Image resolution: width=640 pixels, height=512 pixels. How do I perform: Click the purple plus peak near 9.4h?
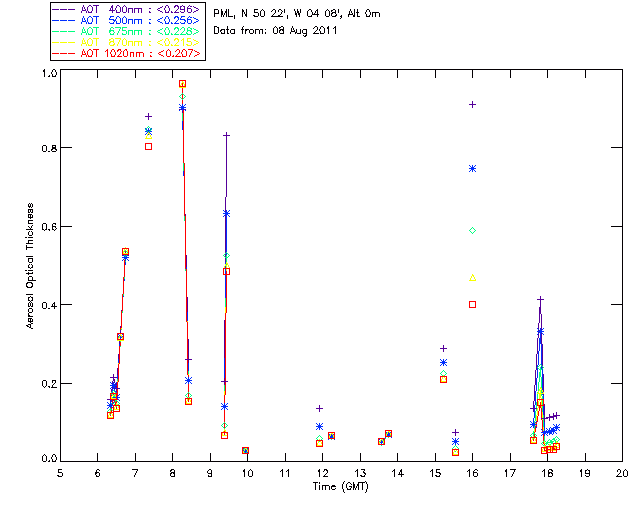226,135
